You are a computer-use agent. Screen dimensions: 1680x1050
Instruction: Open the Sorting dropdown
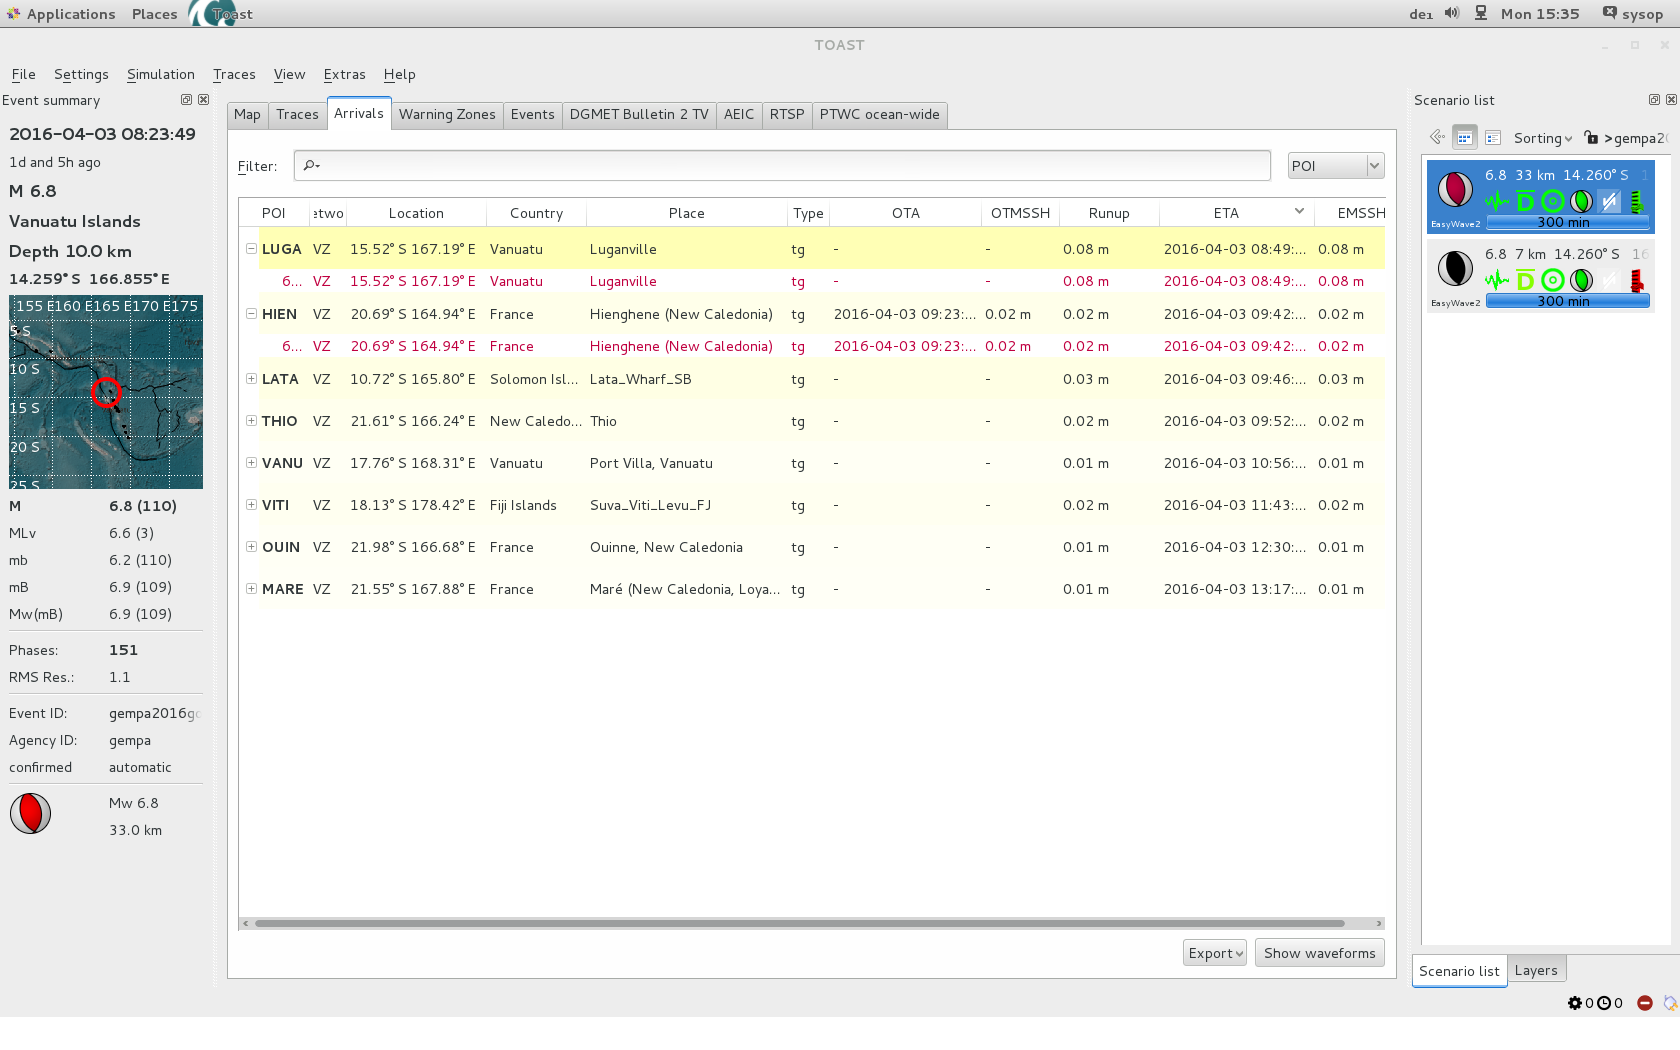tap(1543, 138)
